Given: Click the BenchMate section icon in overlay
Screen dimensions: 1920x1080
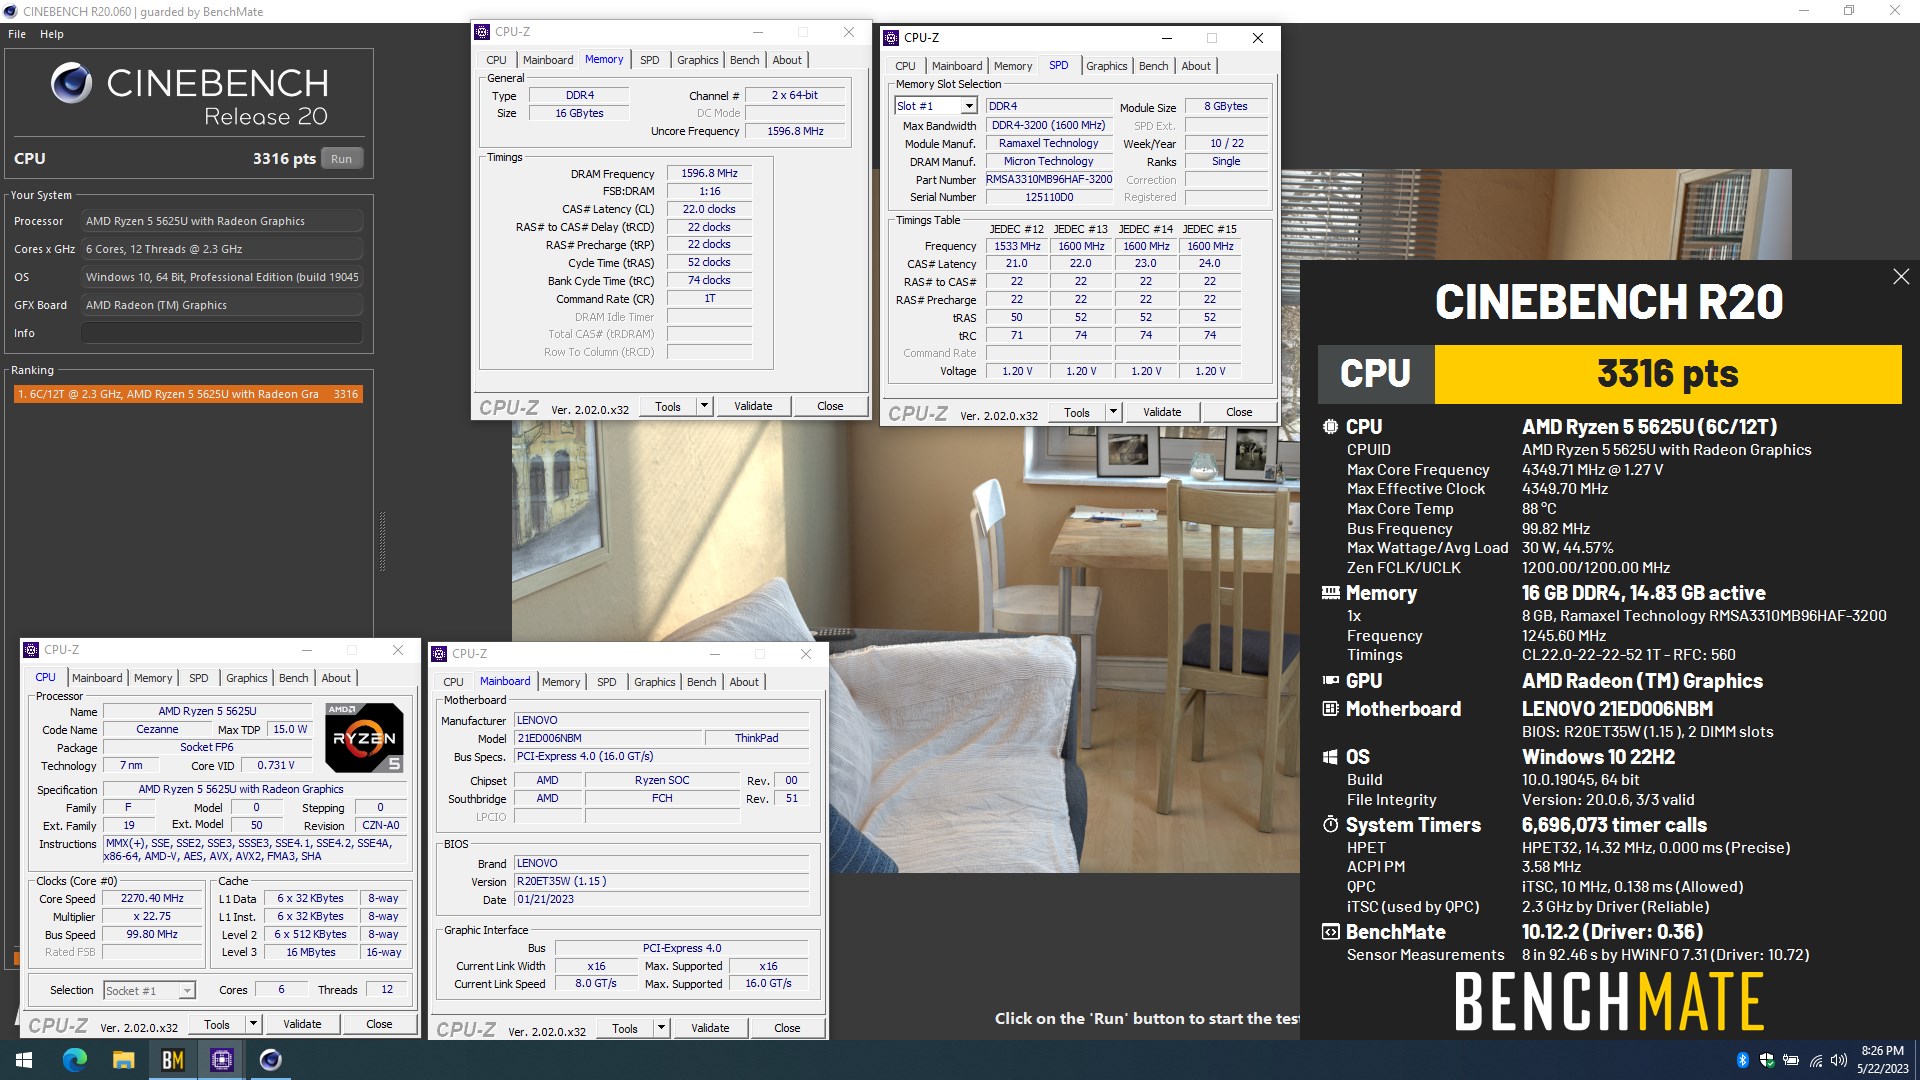Looking at the screenshot, I should [x=1330, y=932].
